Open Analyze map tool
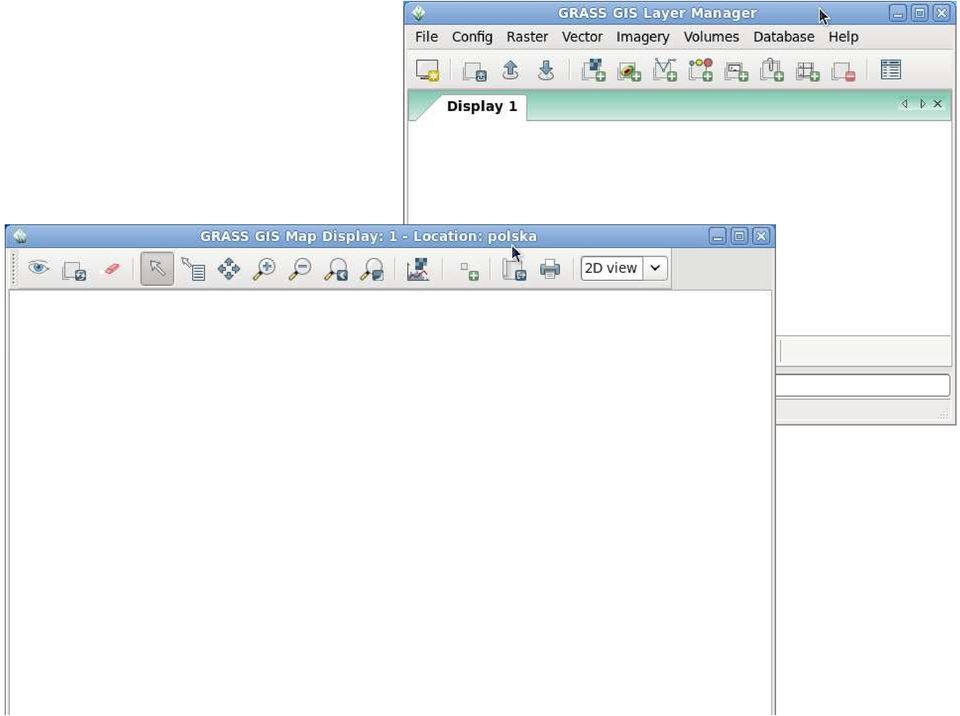 418,269
